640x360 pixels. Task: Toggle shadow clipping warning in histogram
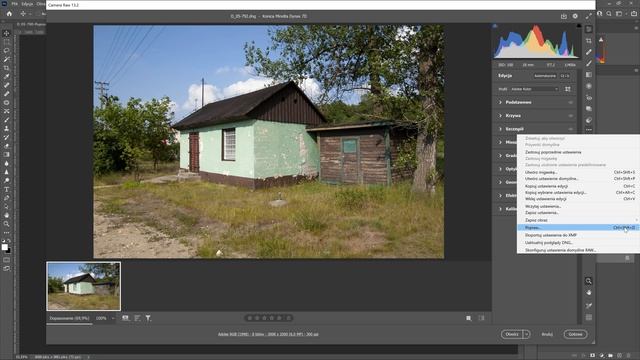point(495,26)
